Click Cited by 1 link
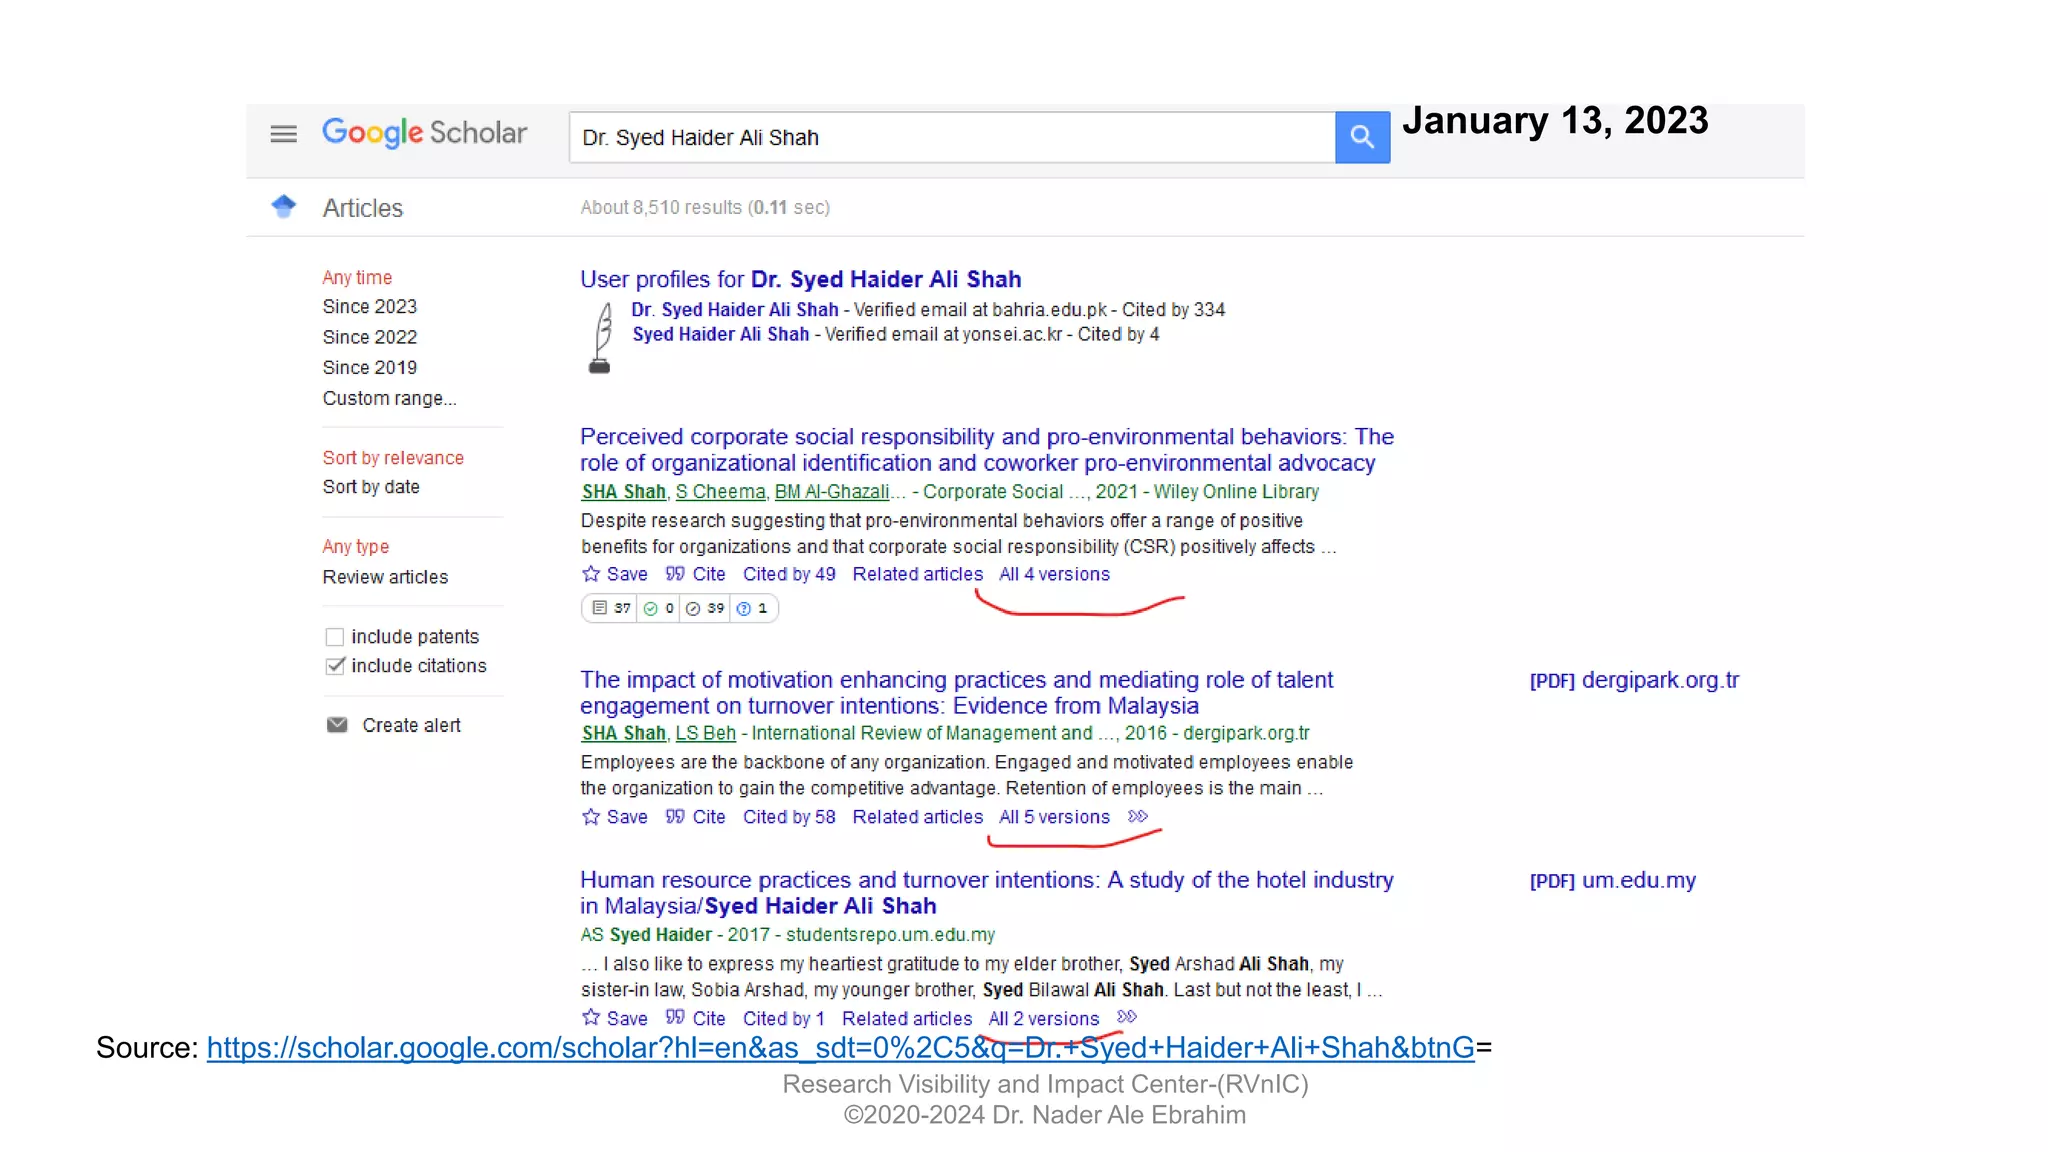The width and height of the screenshot is (2048, 1152). (x=784, y=1018)
